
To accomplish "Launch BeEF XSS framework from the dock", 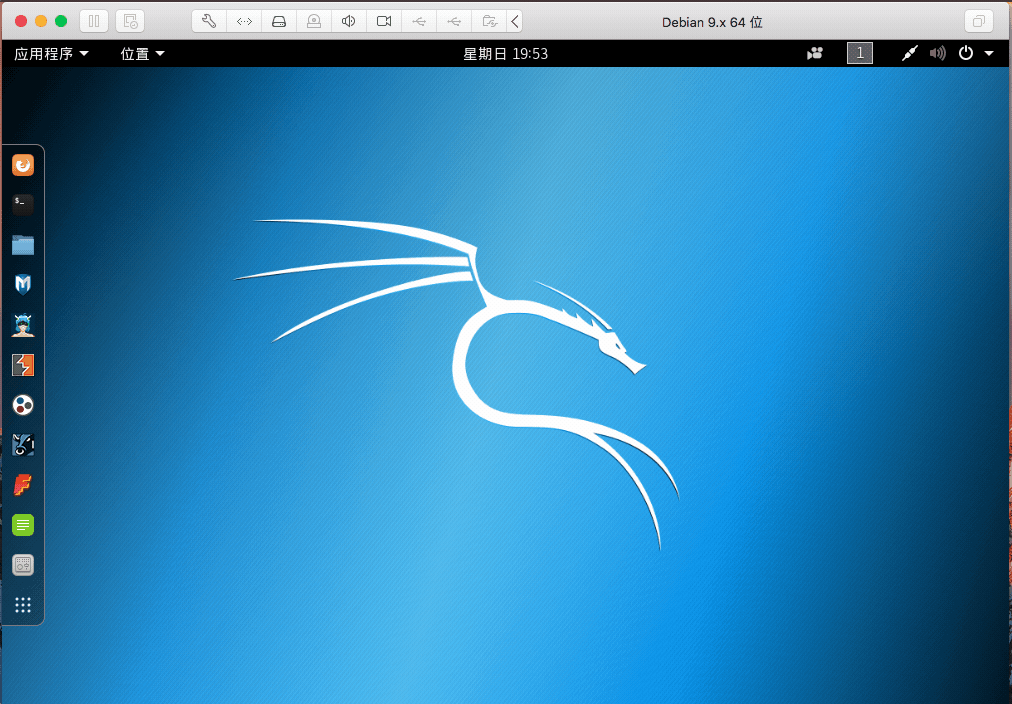I will tap(23, 445).
